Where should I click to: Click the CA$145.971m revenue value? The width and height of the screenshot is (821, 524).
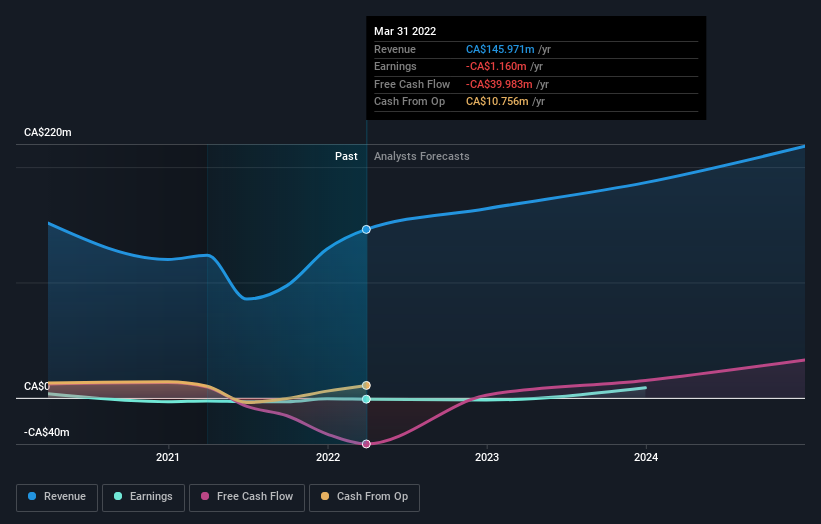click(x=500, y=49)
